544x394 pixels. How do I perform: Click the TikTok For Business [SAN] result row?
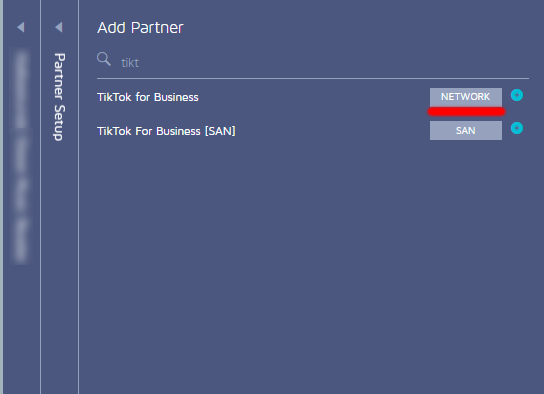[x=313, y=131]
